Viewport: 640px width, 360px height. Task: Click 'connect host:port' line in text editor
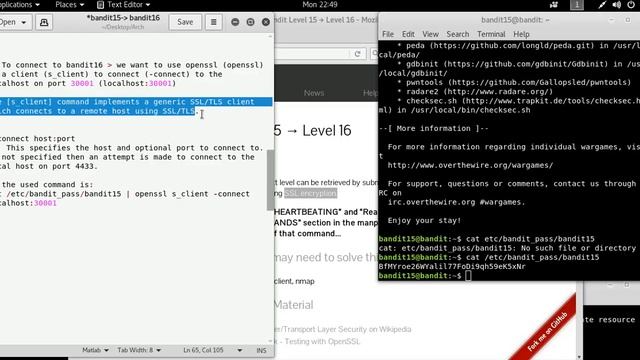[x=38, y=139]
